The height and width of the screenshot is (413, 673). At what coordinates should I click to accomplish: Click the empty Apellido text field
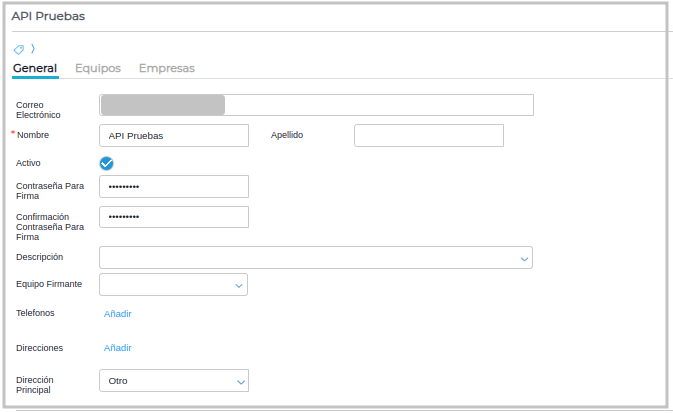pyautogui.click(x=428, y=135)
